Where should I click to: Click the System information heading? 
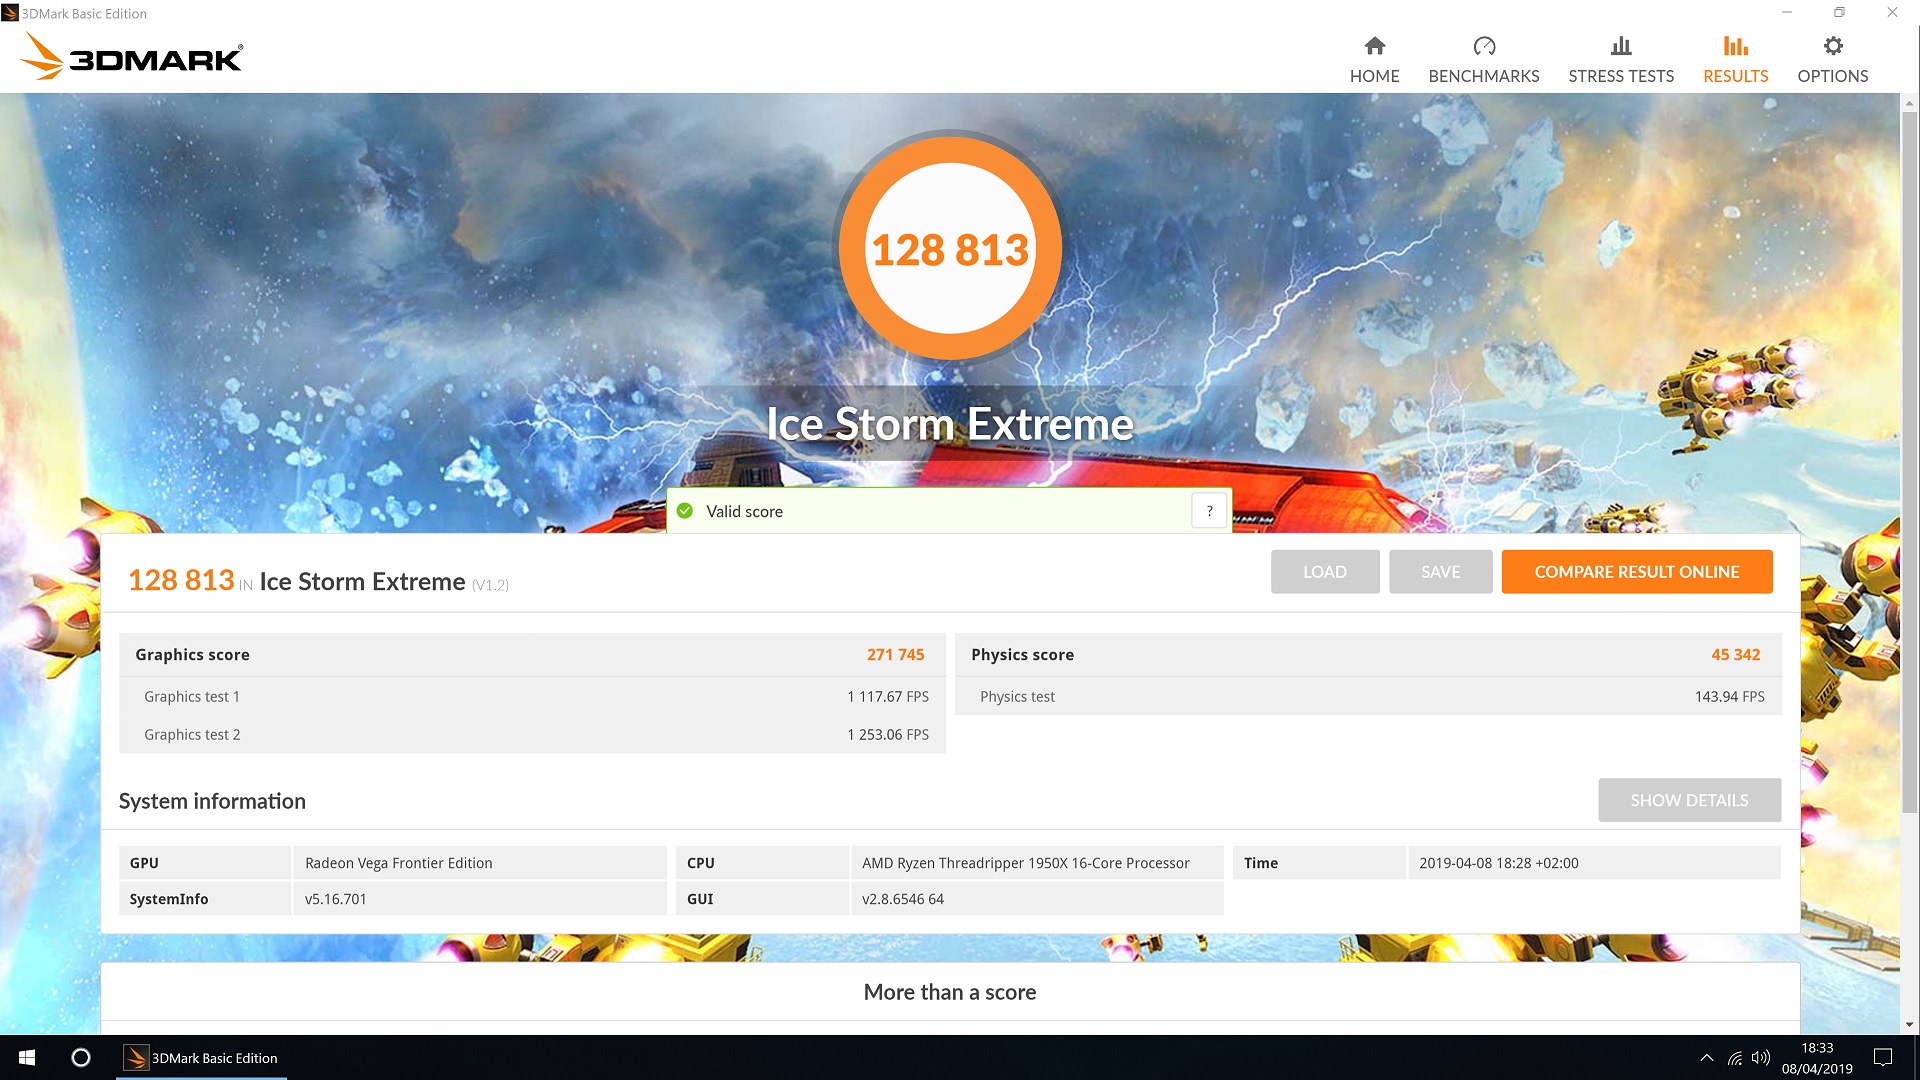pyautogui.click(x=212, y=801)
